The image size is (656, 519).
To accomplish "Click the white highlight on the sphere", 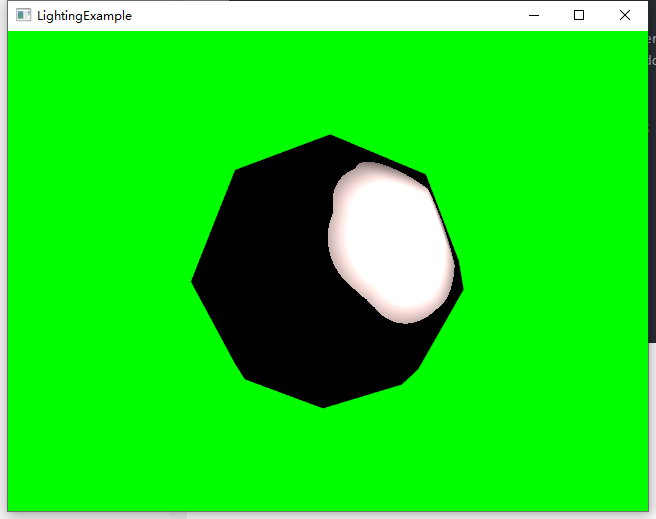I will tap(391, 243).
